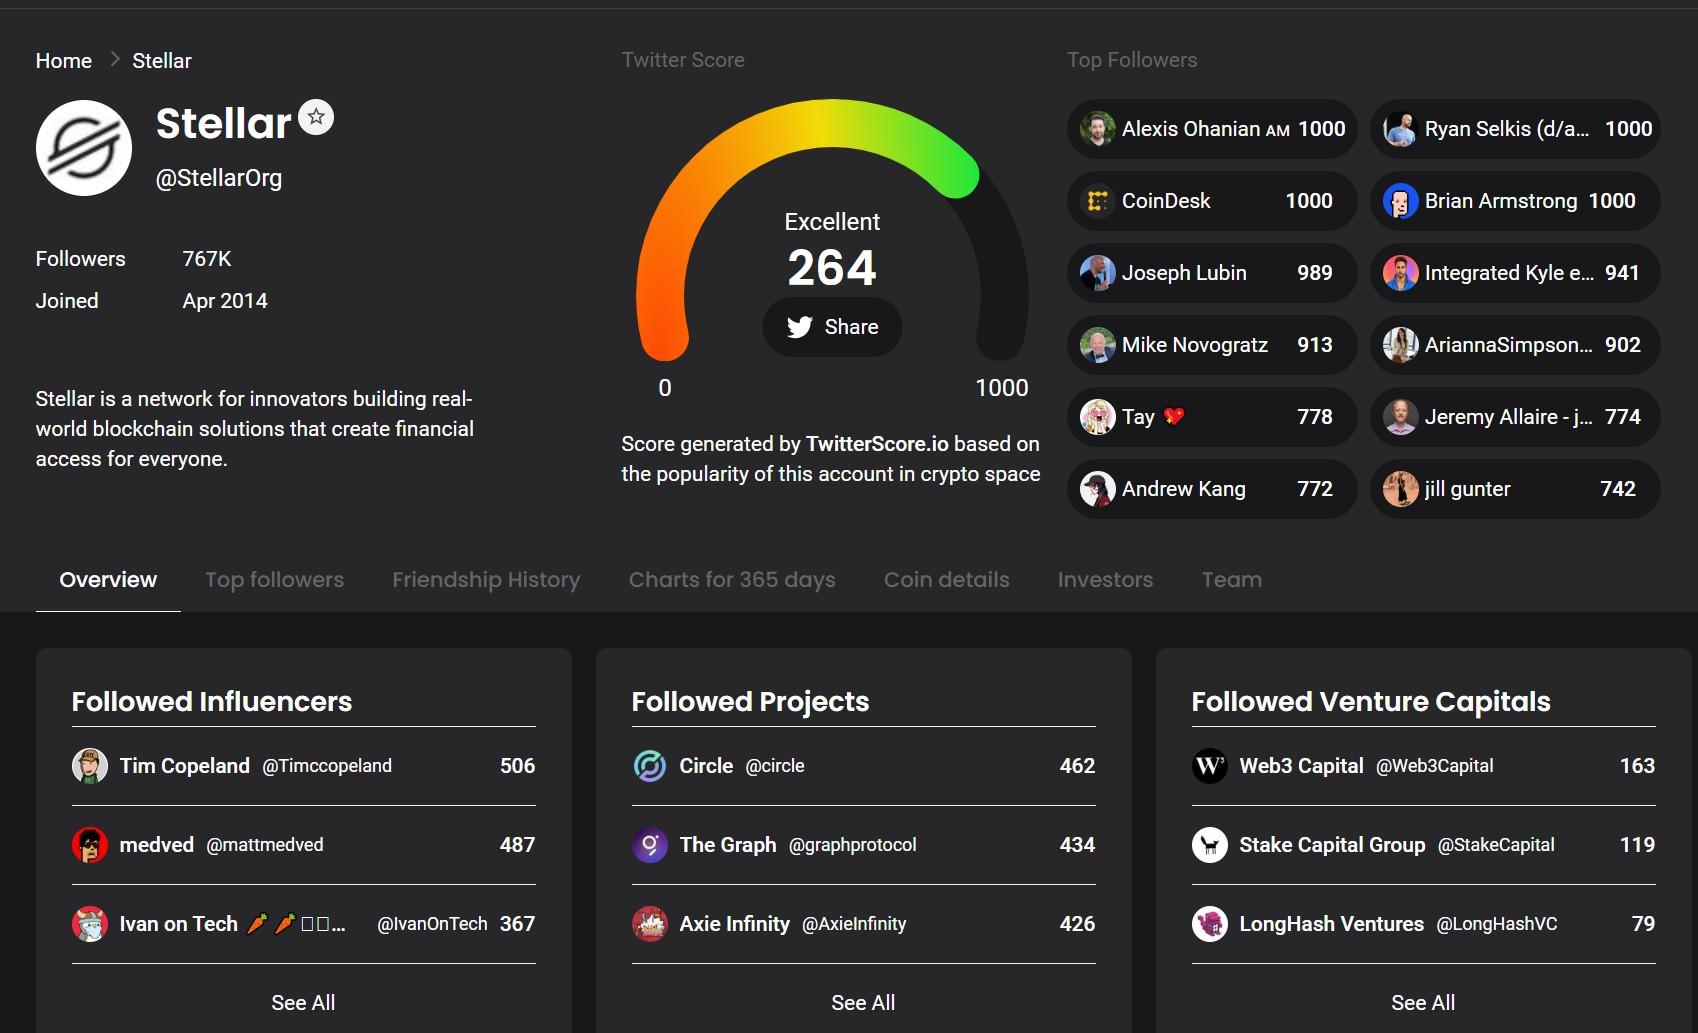Click the Twitter bird icon in Share
The height and width of the screenshot is (1033, 1698).
(800, 327)
